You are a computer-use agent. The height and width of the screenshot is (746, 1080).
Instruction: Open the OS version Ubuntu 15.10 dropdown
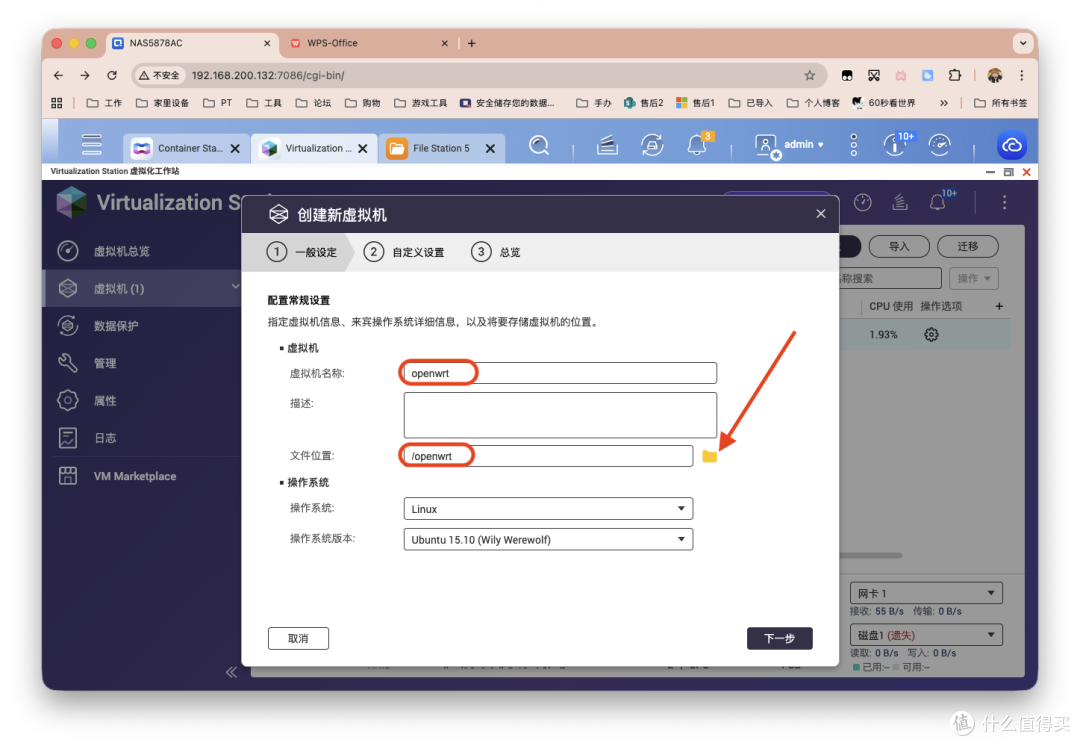pyautogui.click(x=548, y=539)
